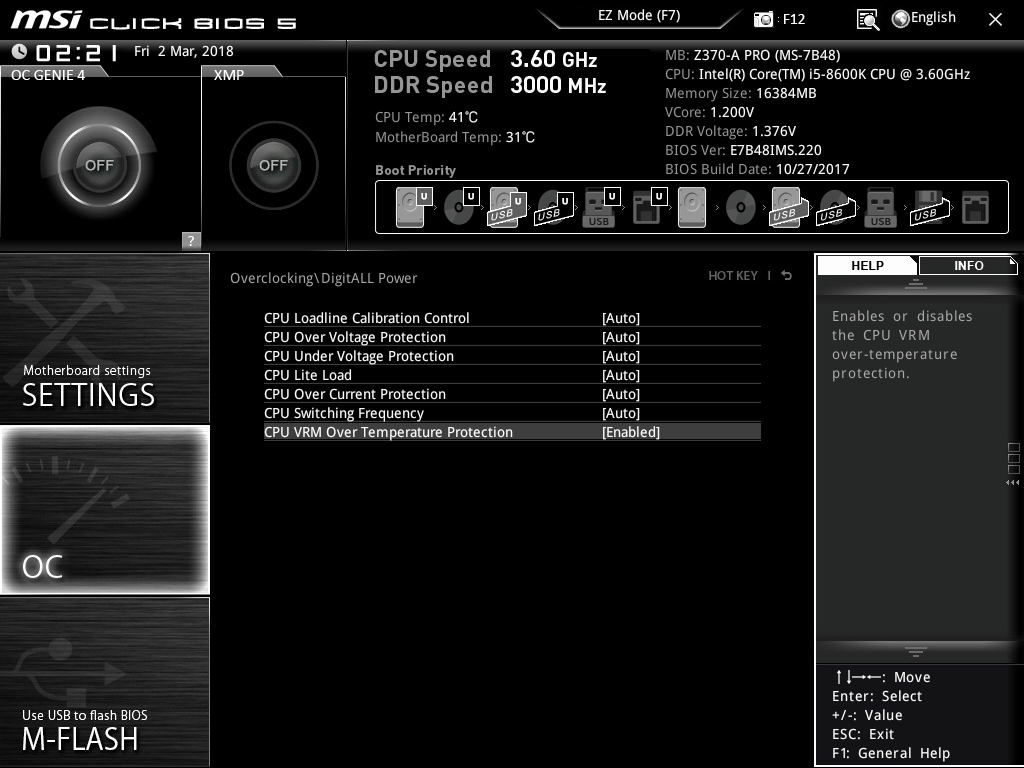Click the date Fri 2 Mar, 2018
The height and width of the screenshot is (768, 1024).
point(184,51)
